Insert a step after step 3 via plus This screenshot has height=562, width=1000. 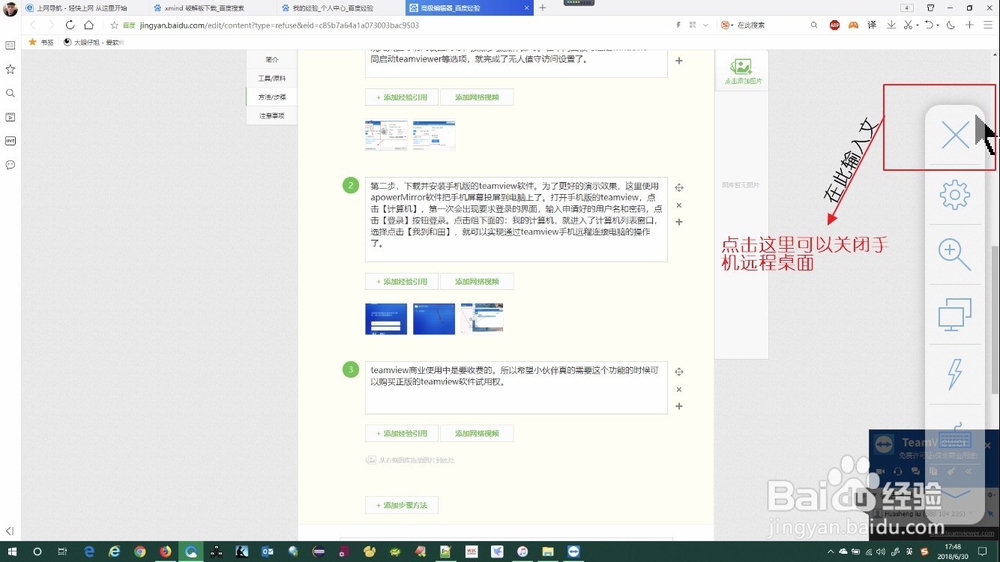(x=679, y=406)
